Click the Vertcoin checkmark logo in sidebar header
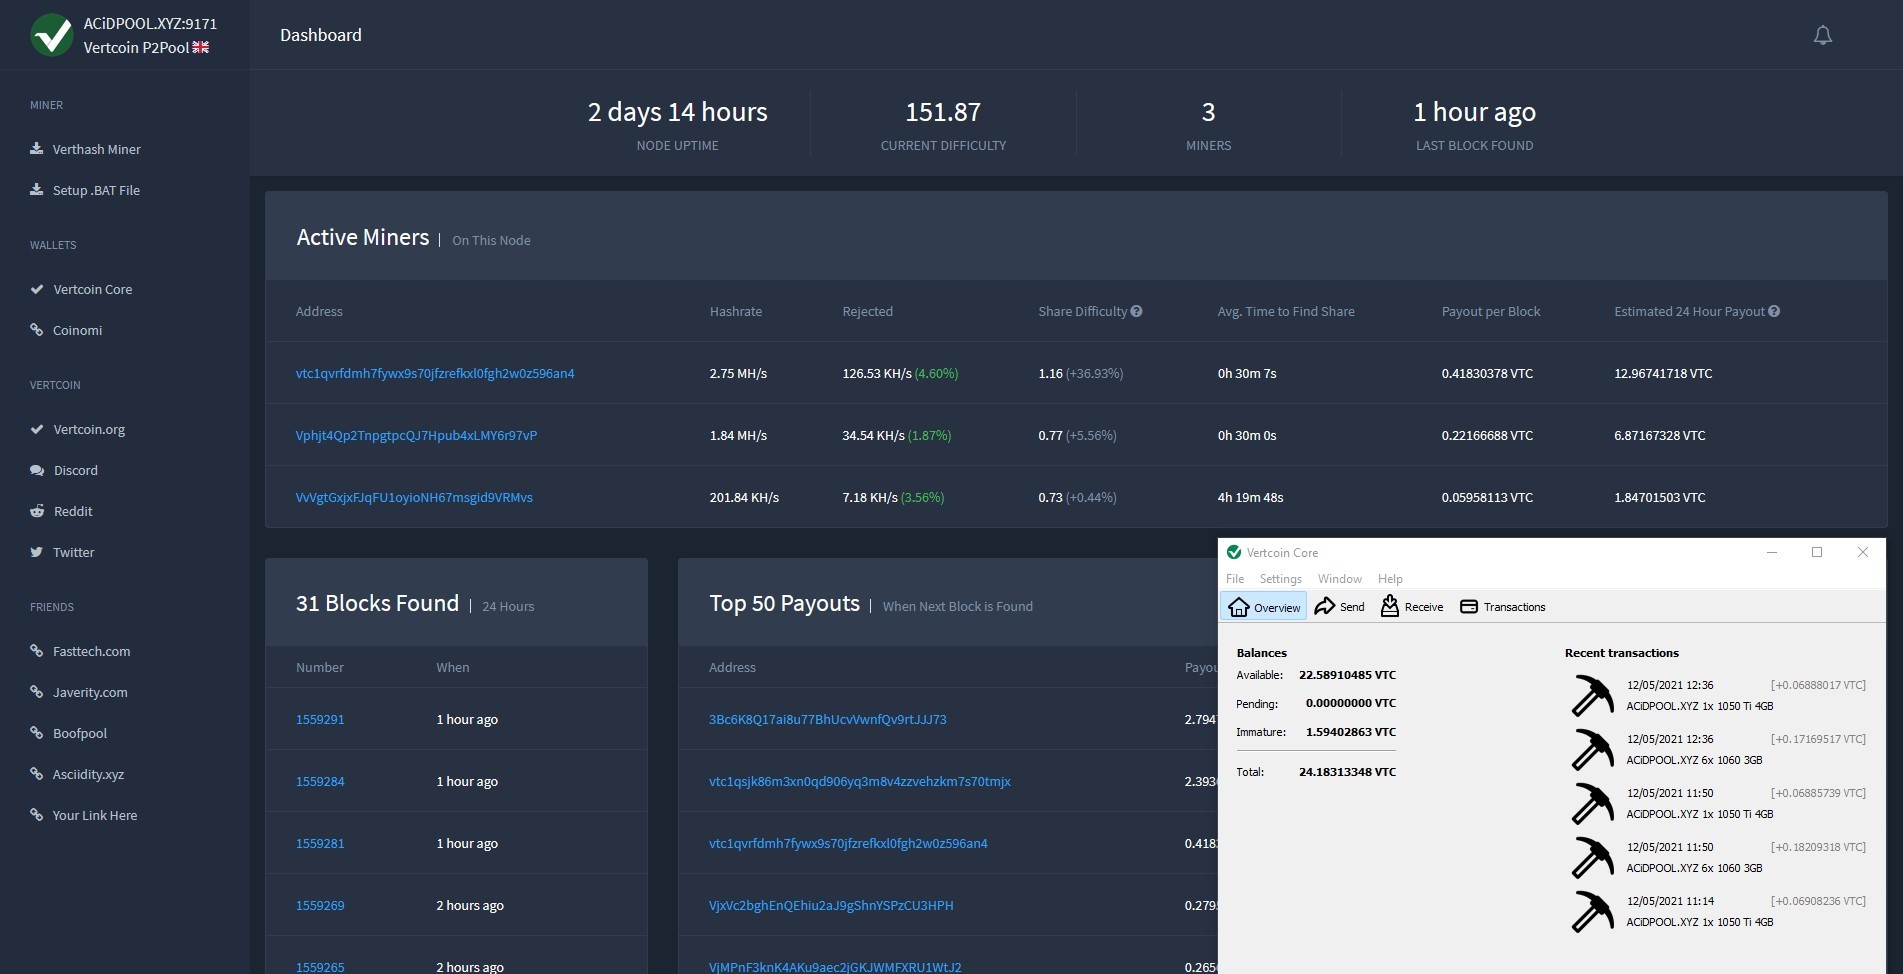1903x974 pixels. [x=51, y=35]
